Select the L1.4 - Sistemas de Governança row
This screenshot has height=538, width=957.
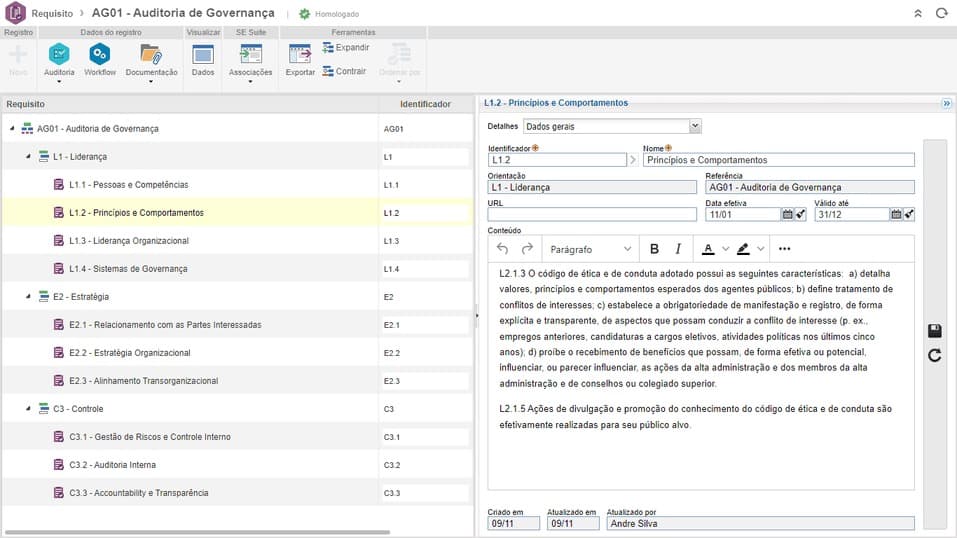pyautogui.click(x=237, y=269)
